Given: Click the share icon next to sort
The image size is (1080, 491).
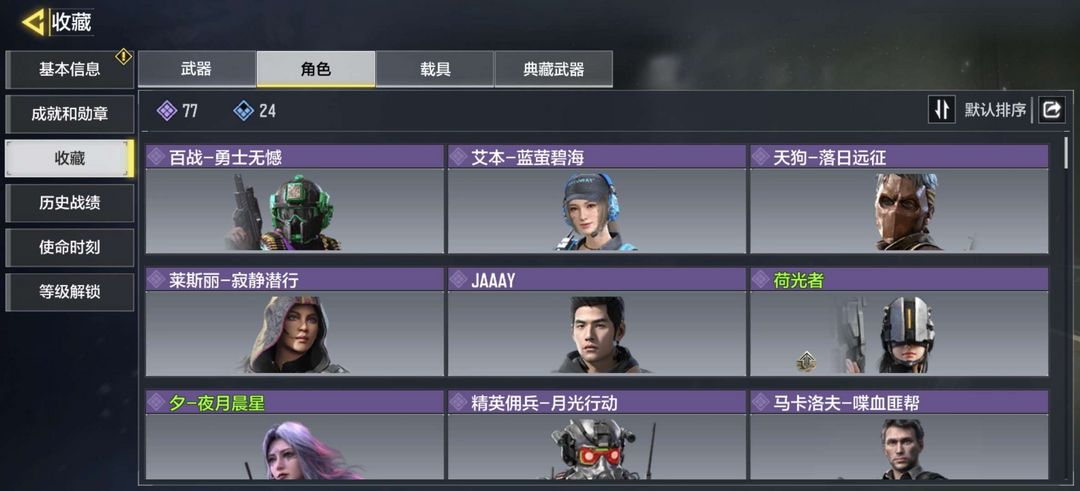Looking at the screenshot, I should pos(1052,109).
